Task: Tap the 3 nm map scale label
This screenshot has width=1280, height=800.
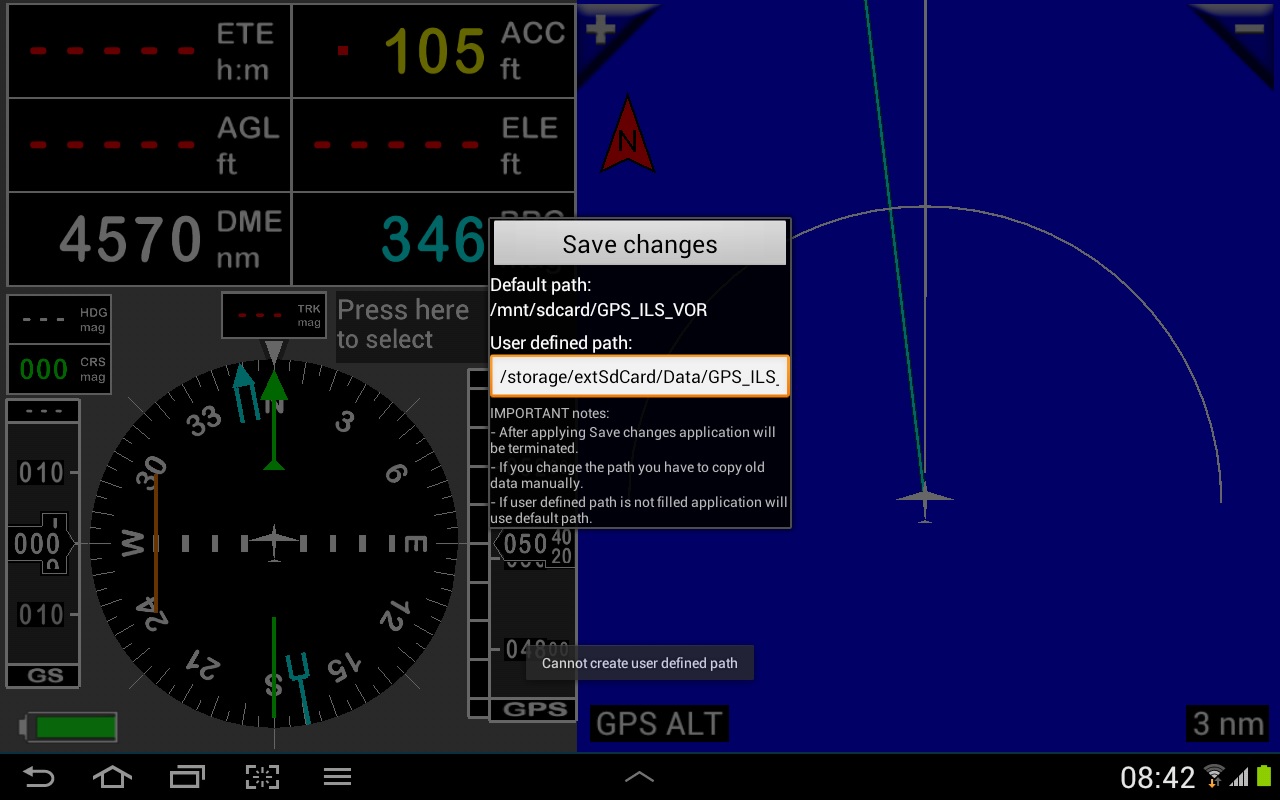Action: click(x=1228, y=723)
